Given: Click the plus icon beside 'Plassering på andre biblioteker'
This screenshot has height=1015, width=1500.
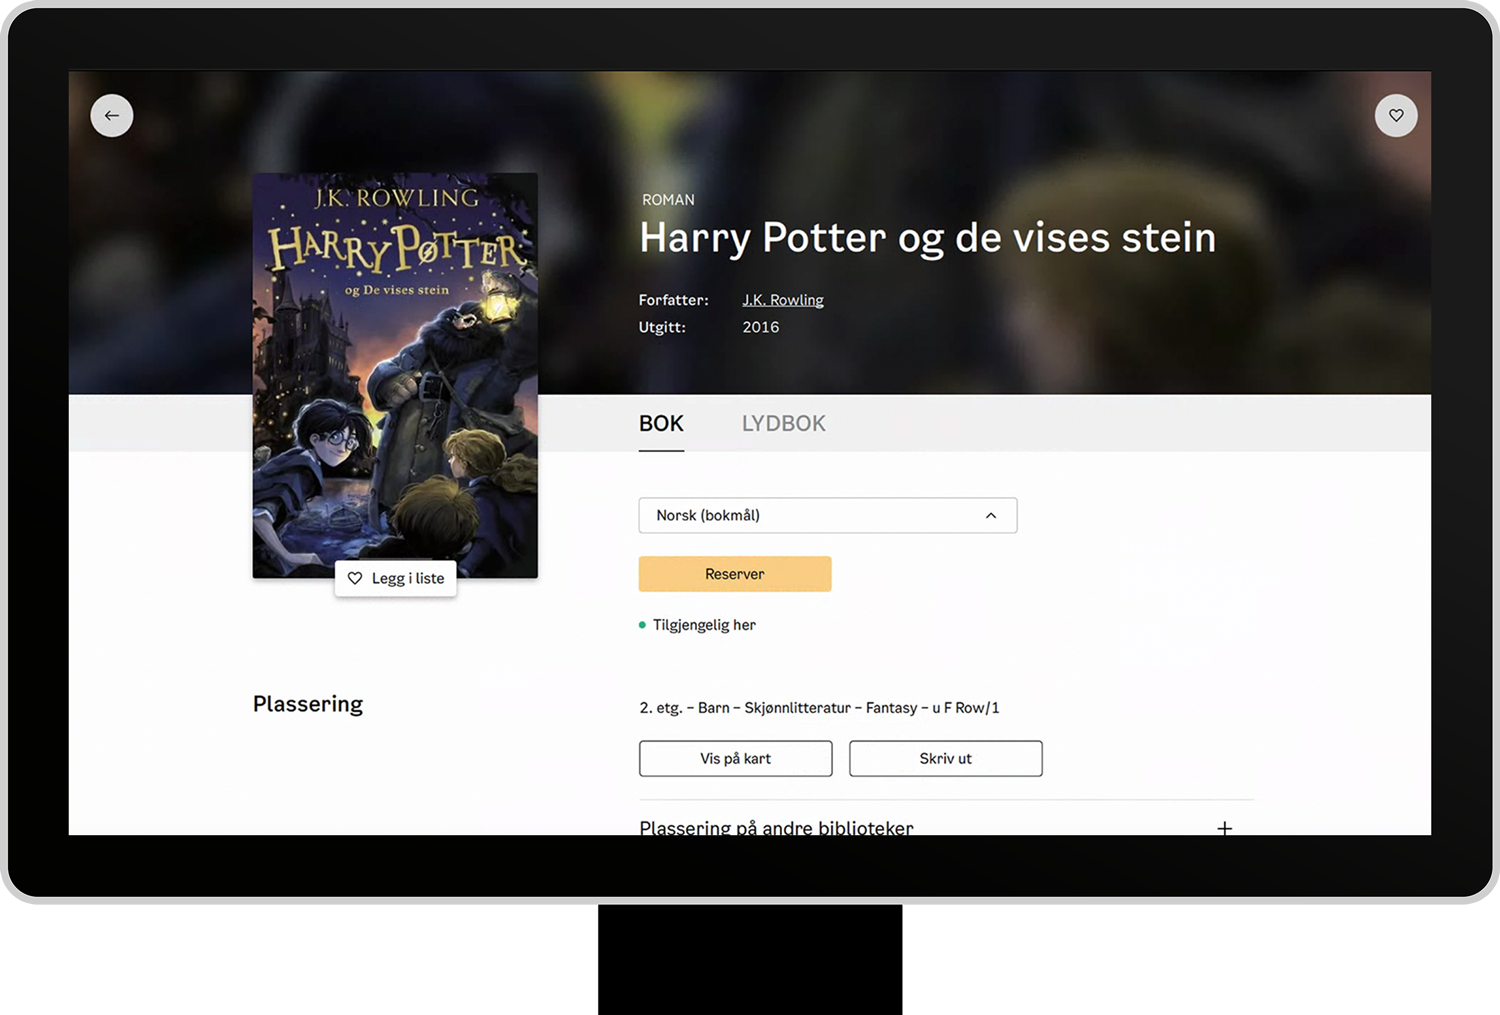Looking at the screenshot, I should tap(1224, 827).
